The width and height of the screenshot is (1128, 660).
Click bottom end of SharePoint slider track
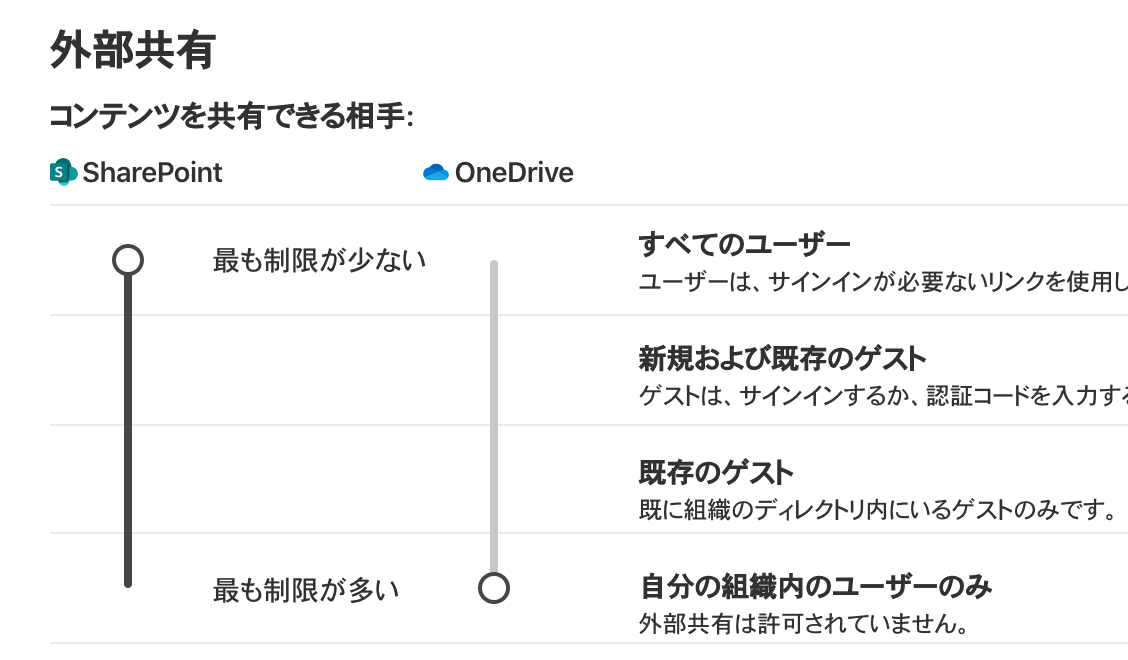point(128,582)
